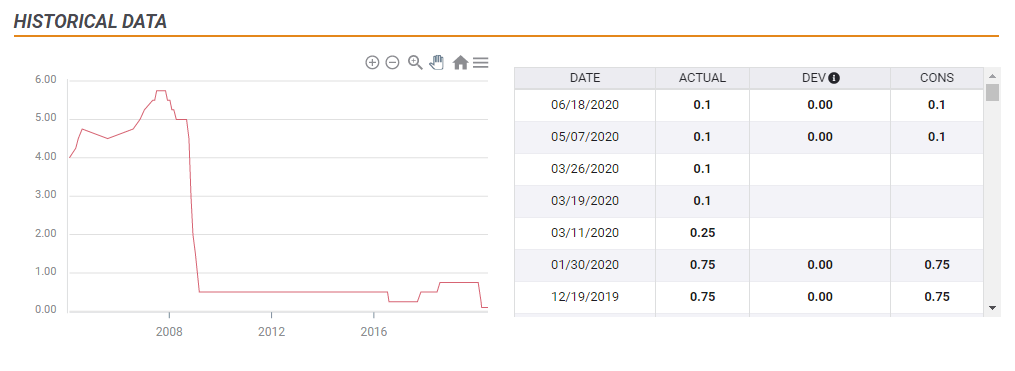Click the 5.00 y-axis label
Screen dimensions: 1015x371
46,118
